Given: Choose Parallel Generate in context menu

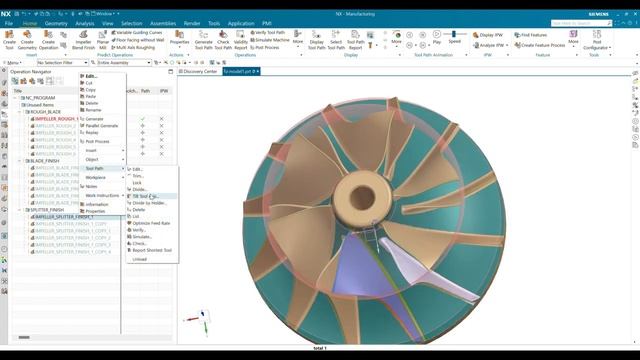Looking at the screenshot, I should 102,126.
